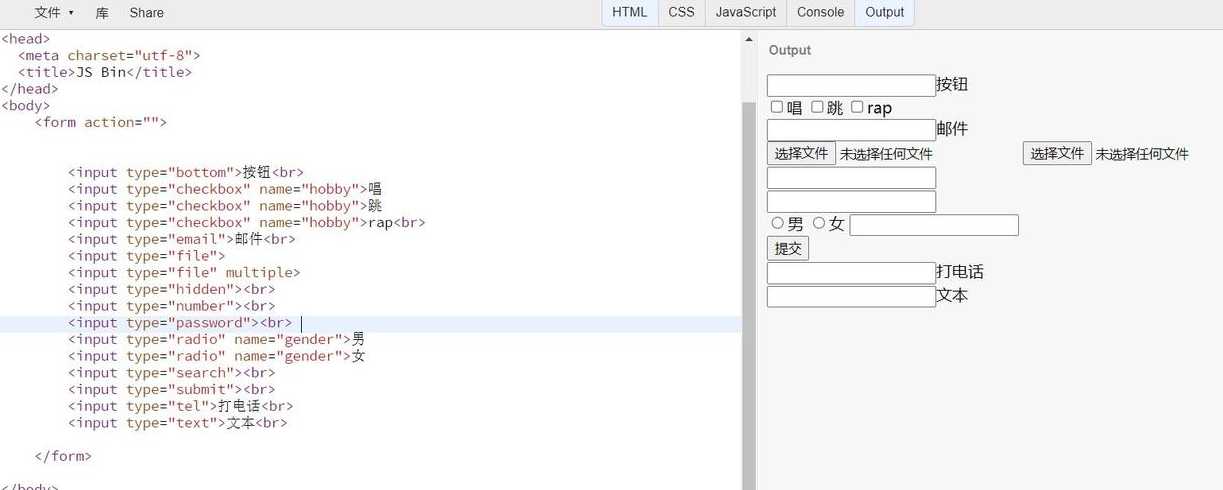1223x490 pixels.
Task: Click the checkbox code line ending with 跳
Action: click(225, 205)
